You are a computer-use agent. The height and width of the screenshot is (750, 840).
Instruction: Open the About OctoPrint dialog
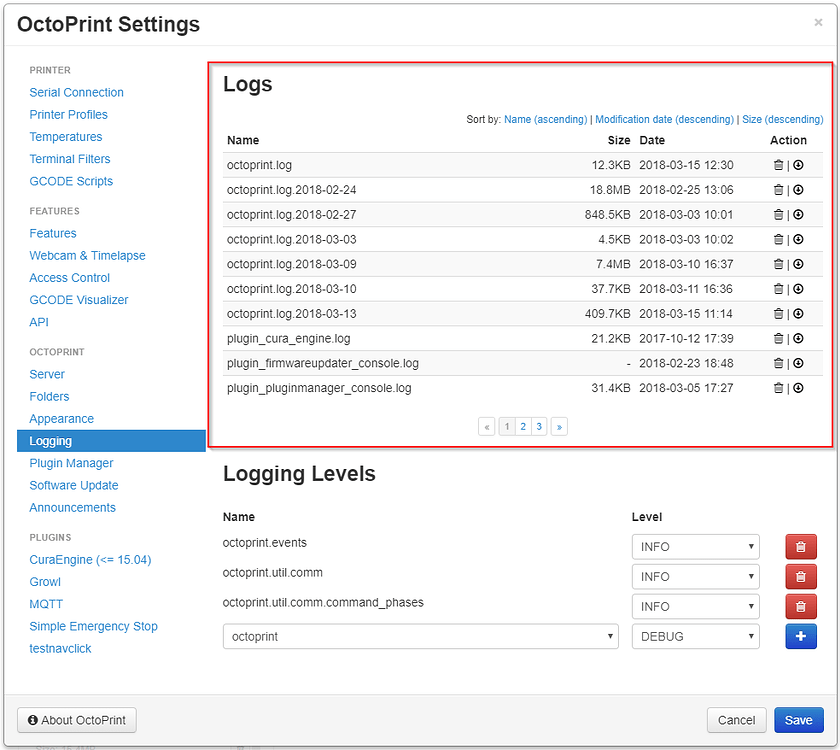[x=76, y=720]
